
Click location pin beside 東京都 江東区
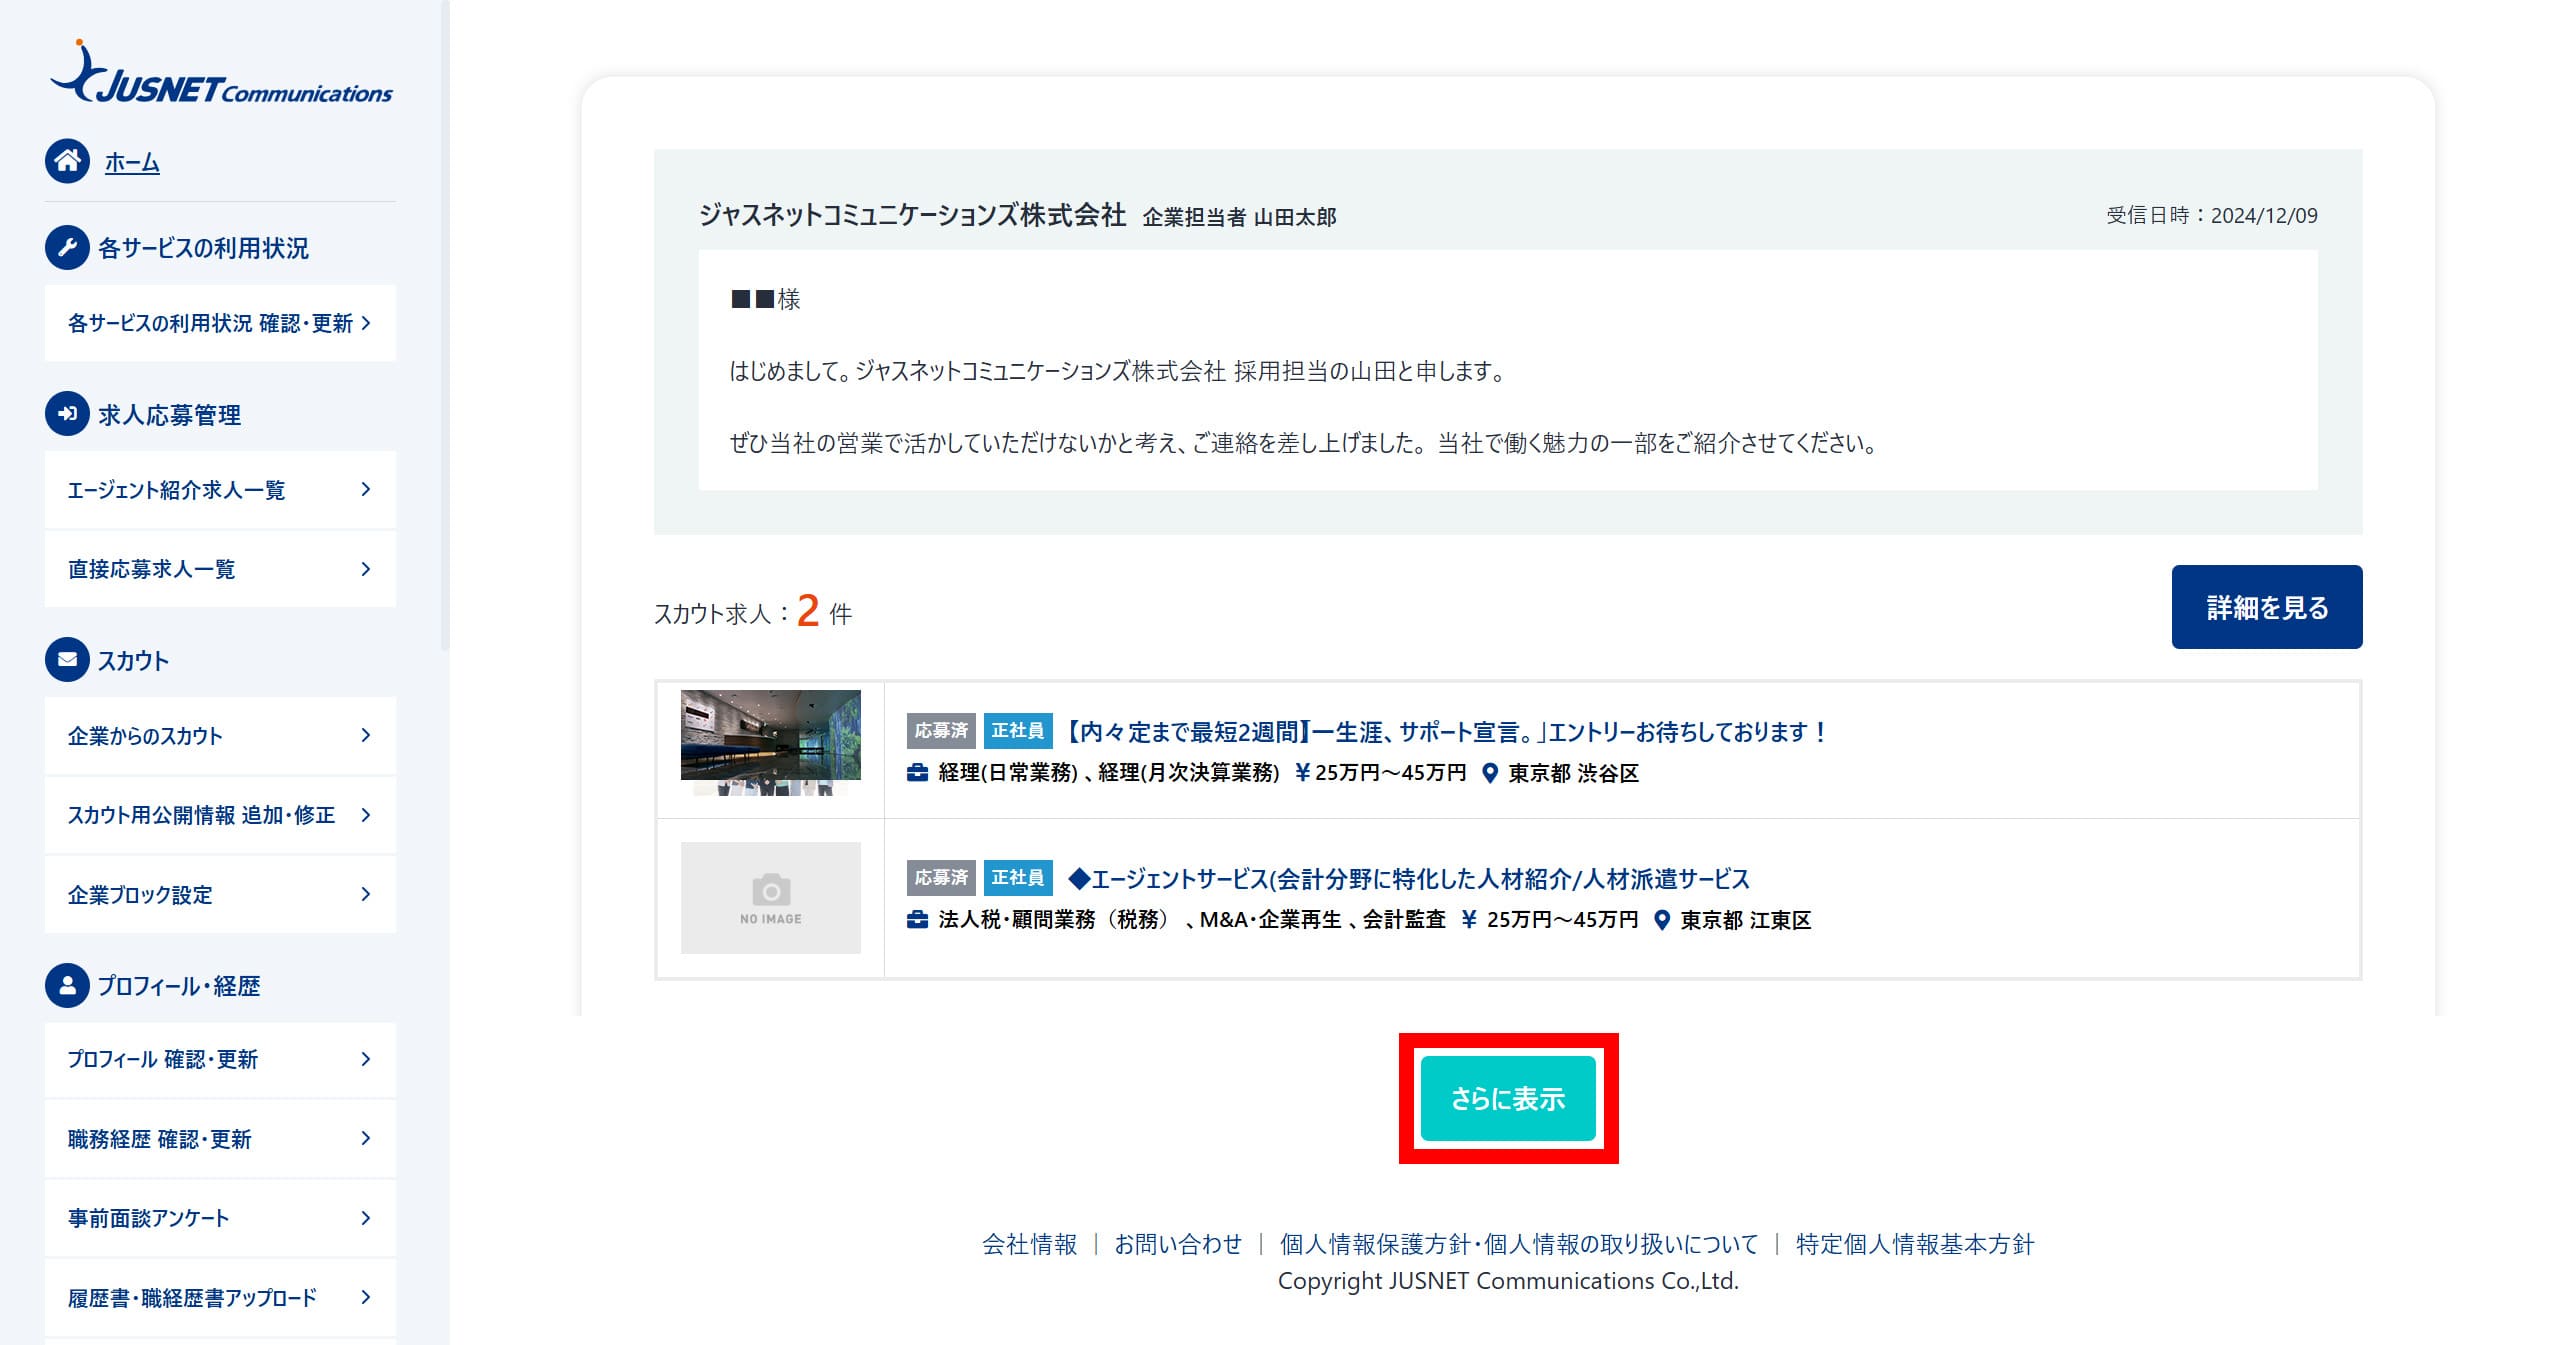tap(1661, 920)
